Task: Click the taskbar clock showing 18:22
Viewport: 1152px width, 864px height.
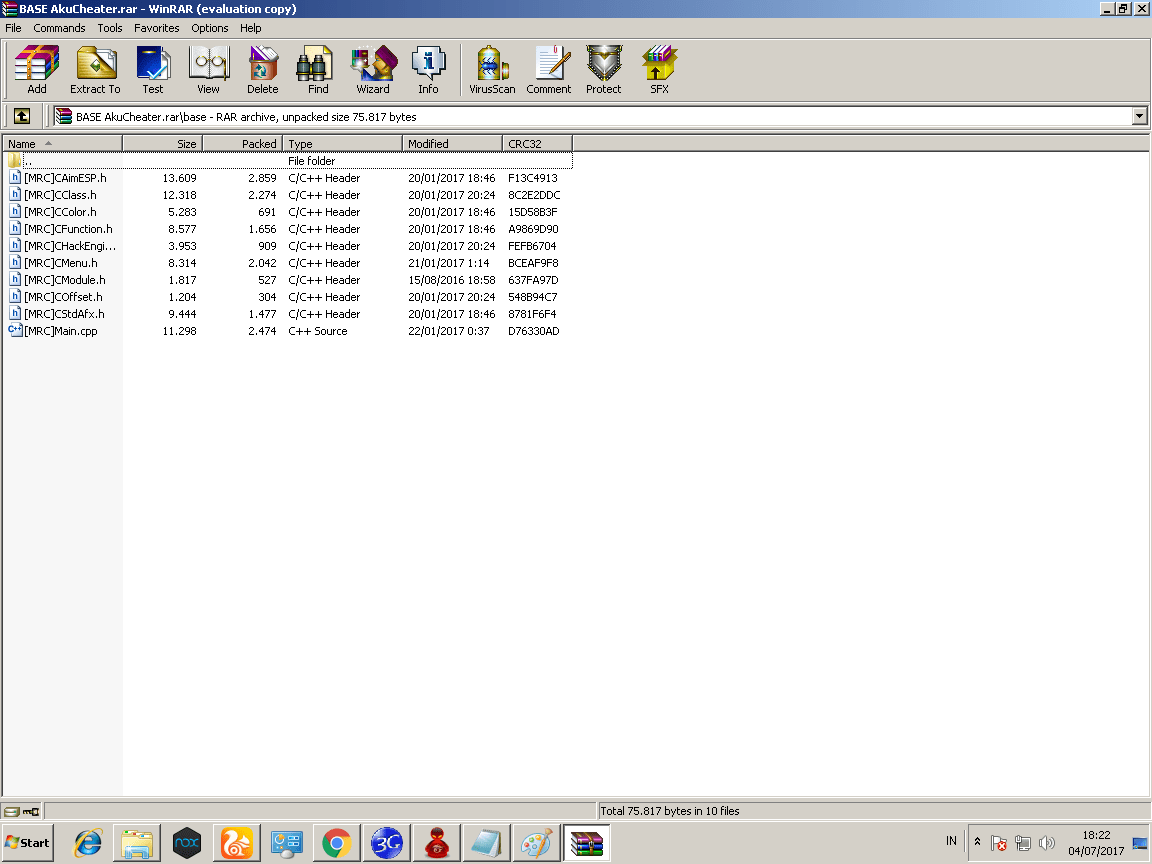Action: 1096,835
